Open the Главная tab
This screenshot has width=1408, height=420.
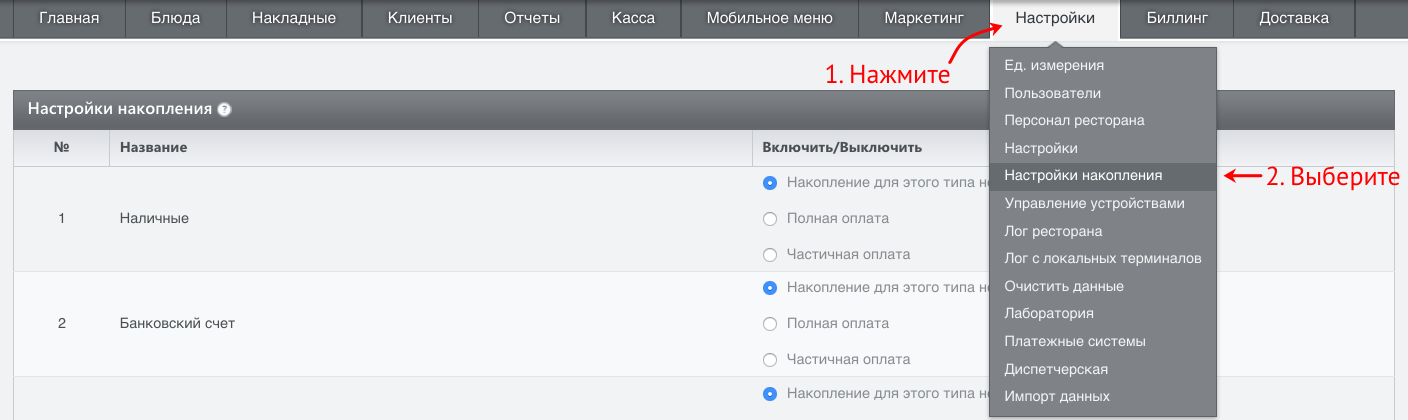(x=69, y=18)
